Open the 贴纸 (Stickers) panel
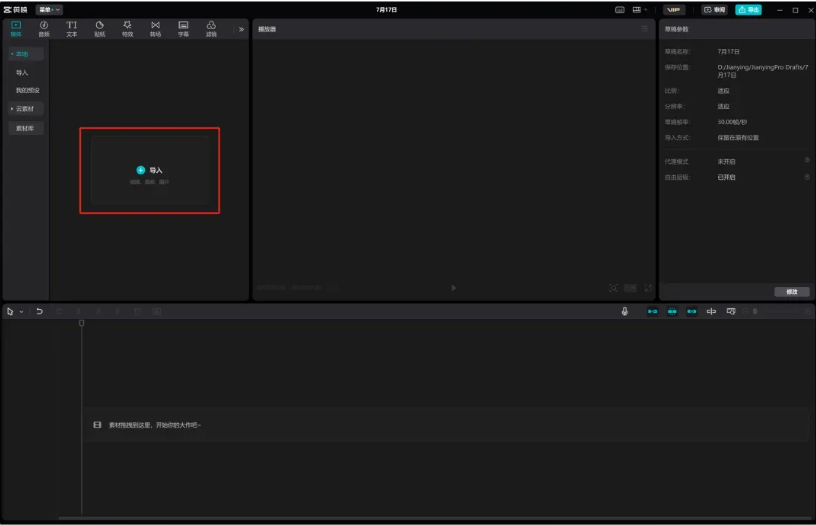 (99, 28)
